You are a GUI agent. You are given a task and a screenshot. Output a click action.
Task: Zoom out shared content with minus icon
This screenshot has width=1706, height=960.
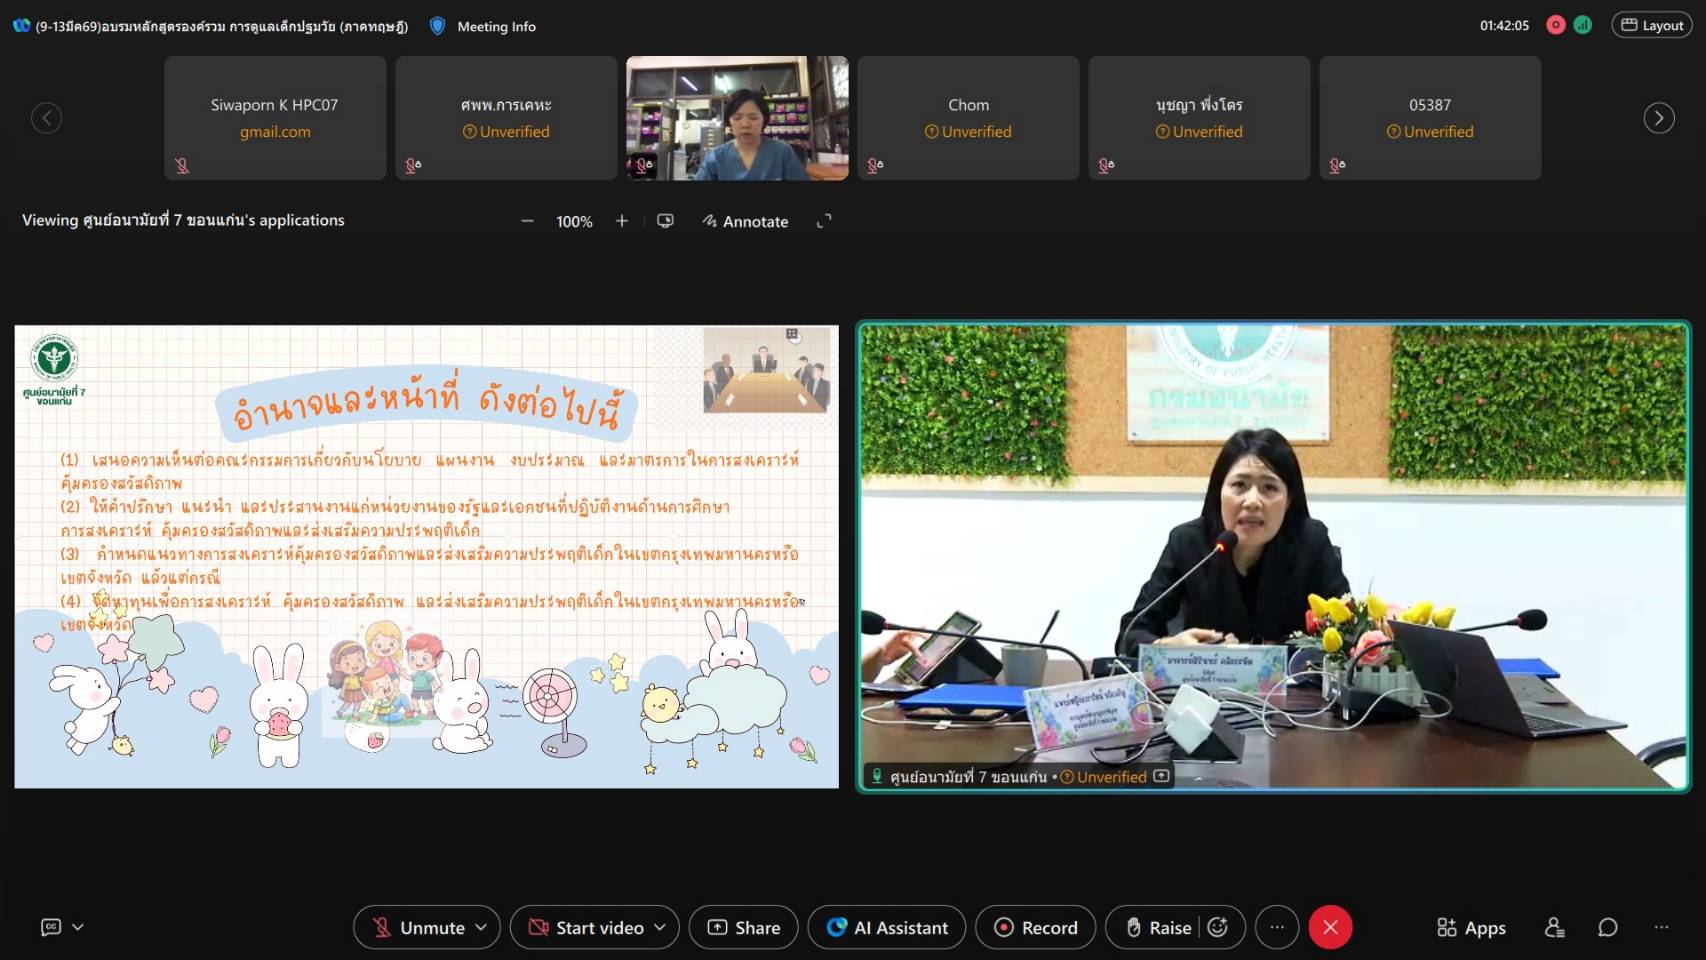pyautogui.click(x=527, y=221)
